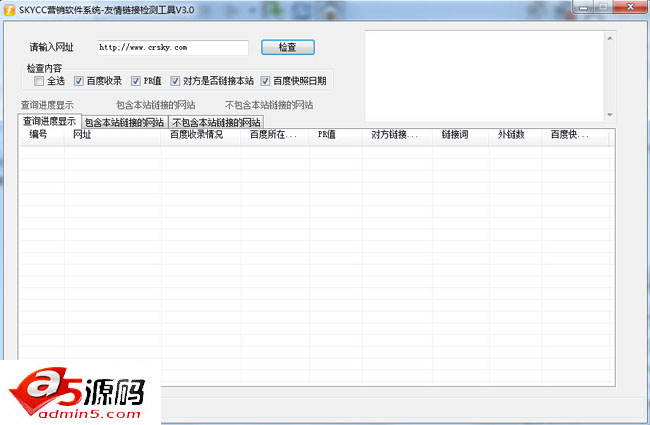Sort by the 编号 column header

pos(42,135)
